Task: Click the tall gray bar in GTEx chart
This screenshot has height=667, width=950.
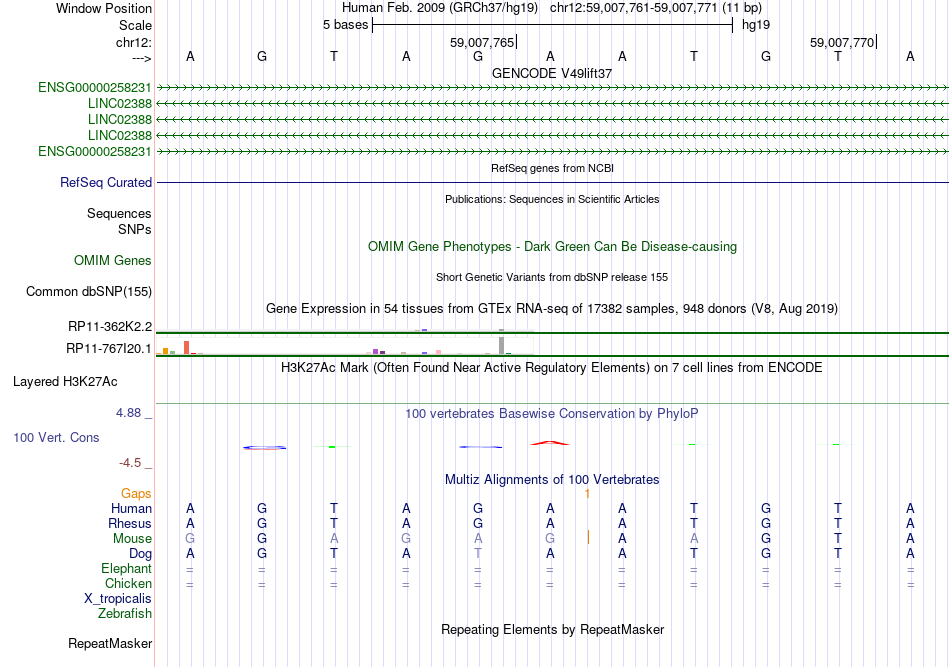Action: click(x=502, y=345)
